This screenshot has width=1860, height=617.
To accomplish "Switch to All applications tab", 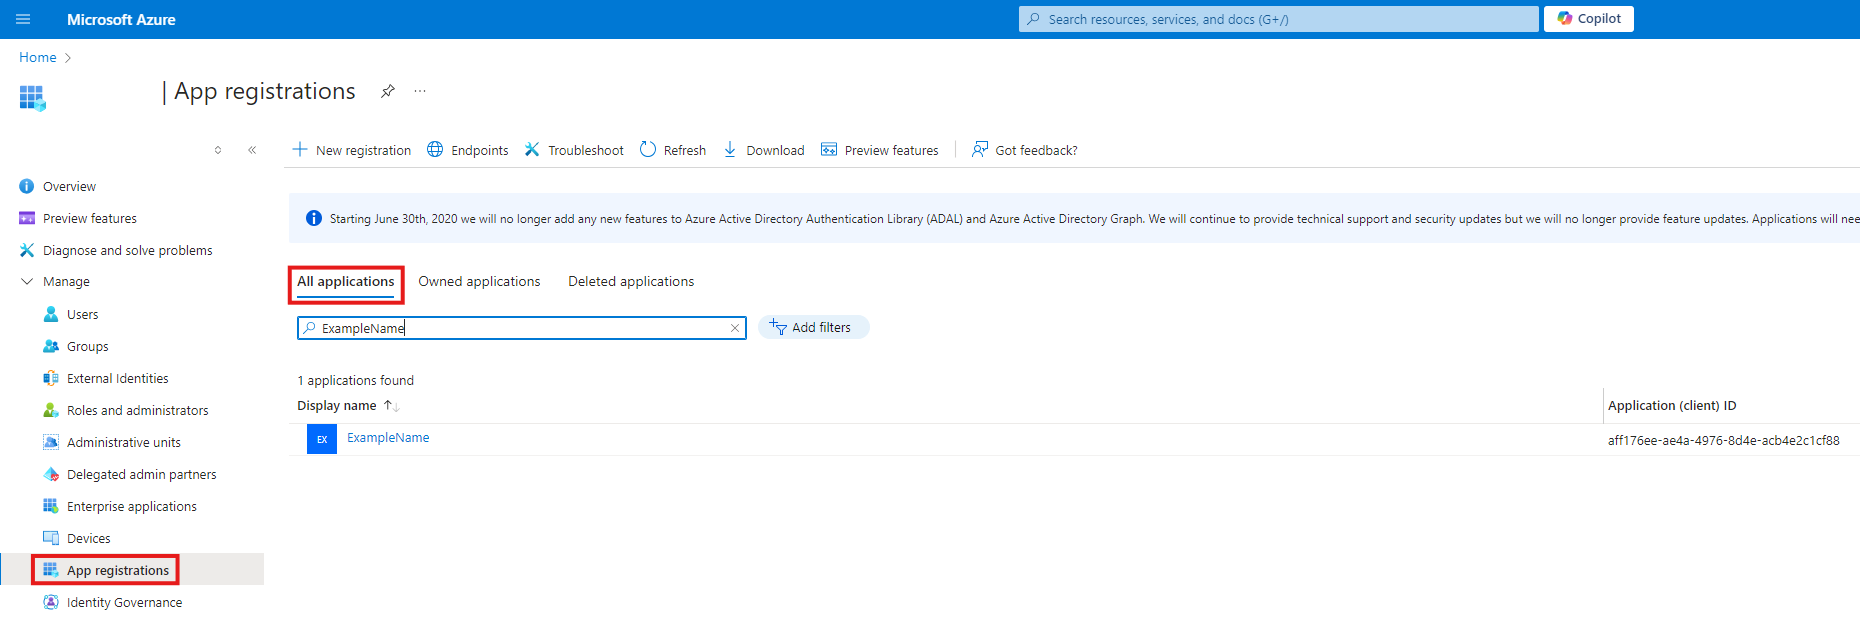I will pyautogui.click(x=346, y=282).
